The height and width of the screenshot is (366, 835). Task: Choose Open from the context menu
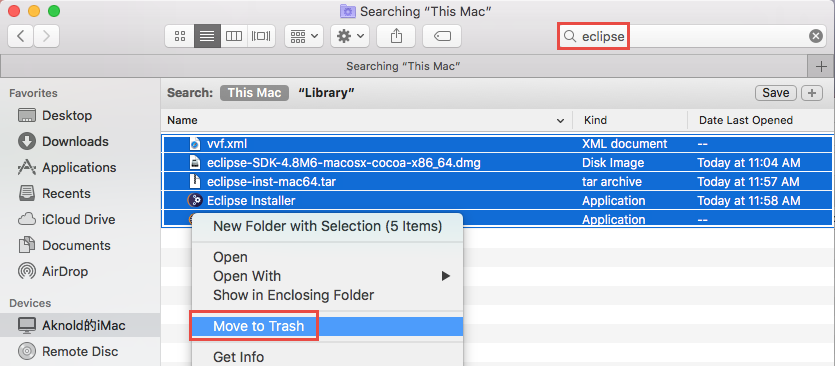[x=328, y=257]
